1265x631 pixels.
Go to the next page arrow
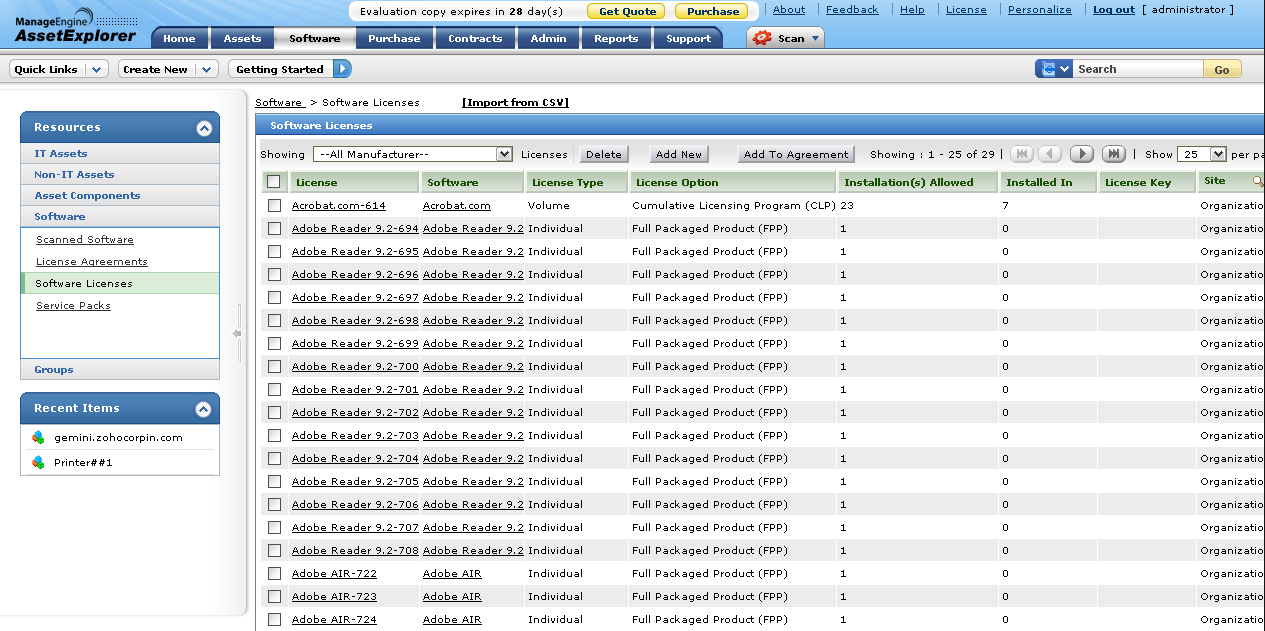click(1081, 154)
